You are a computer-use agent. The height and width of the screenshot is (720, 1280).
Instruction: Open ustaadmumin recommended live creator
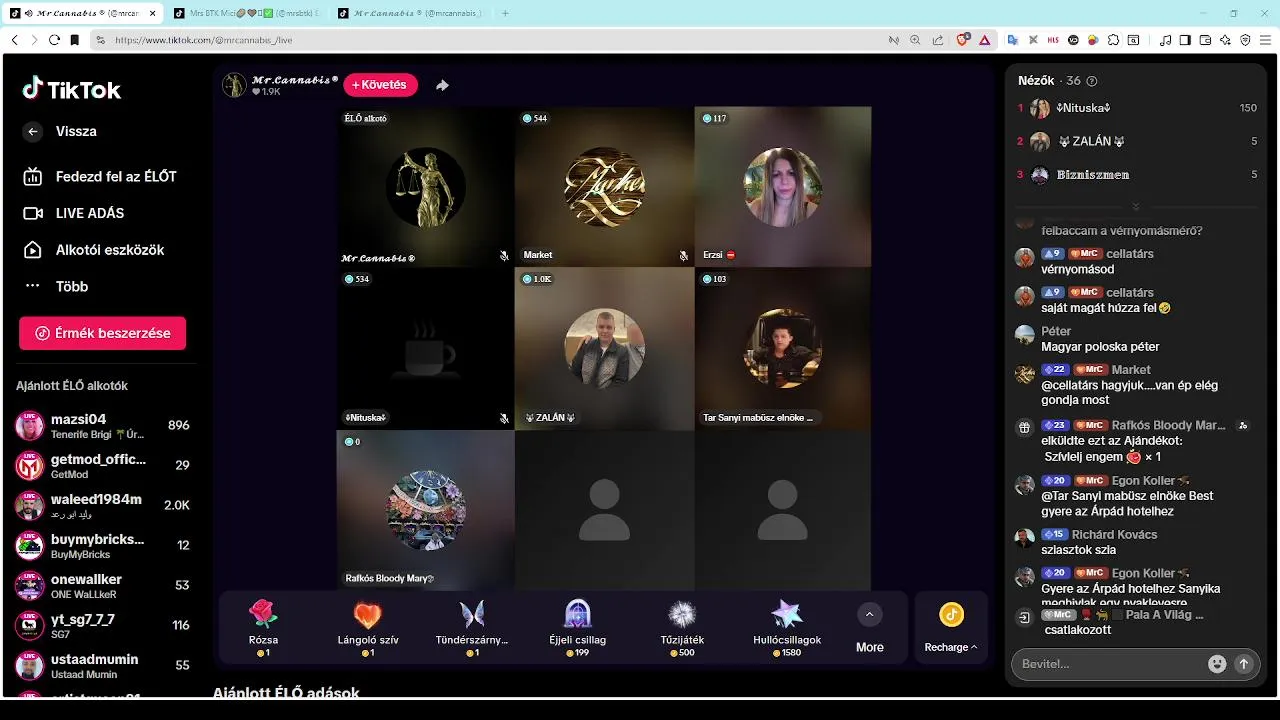102,665
